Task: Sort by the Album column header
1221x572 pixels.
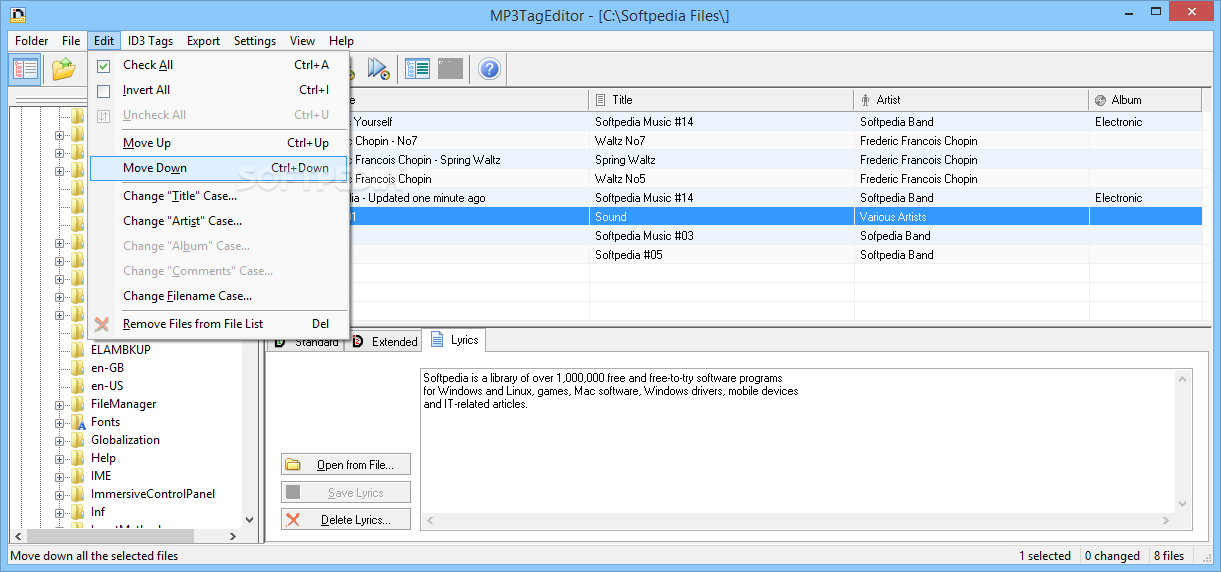Action: click(1145, 100)
